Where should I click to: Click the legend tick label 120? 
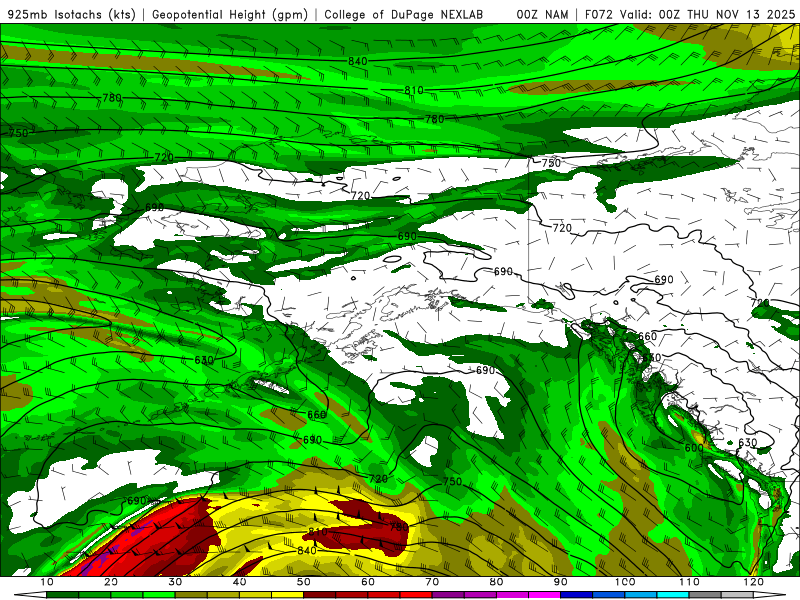(754, 582)
